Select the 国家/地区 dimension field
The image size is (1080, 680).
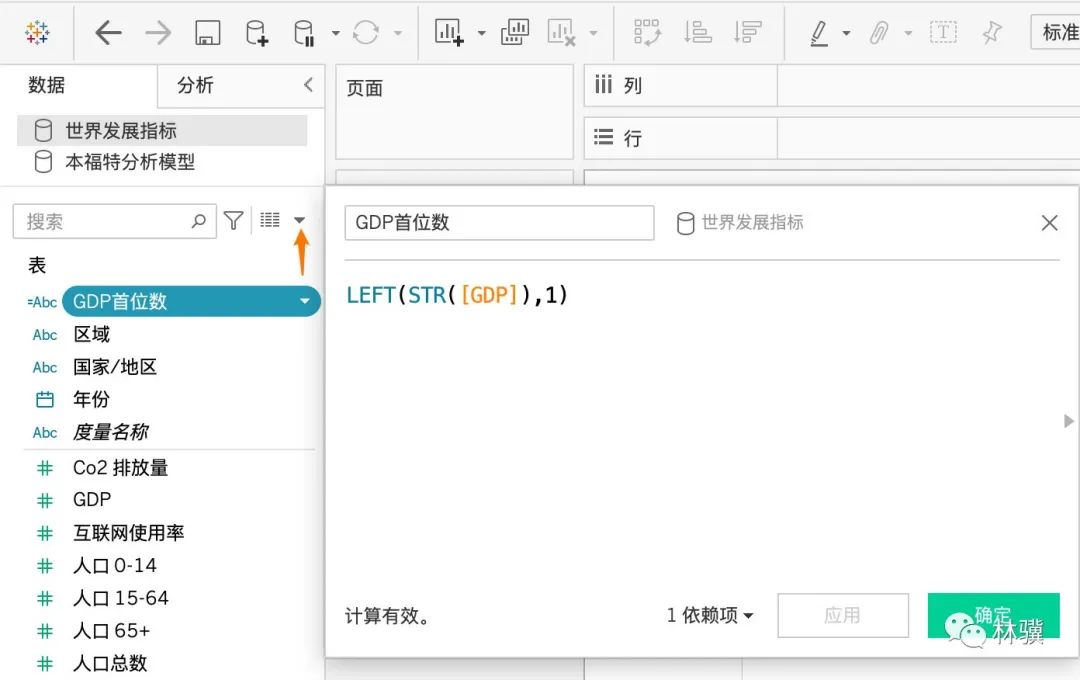tap(115, 367)
